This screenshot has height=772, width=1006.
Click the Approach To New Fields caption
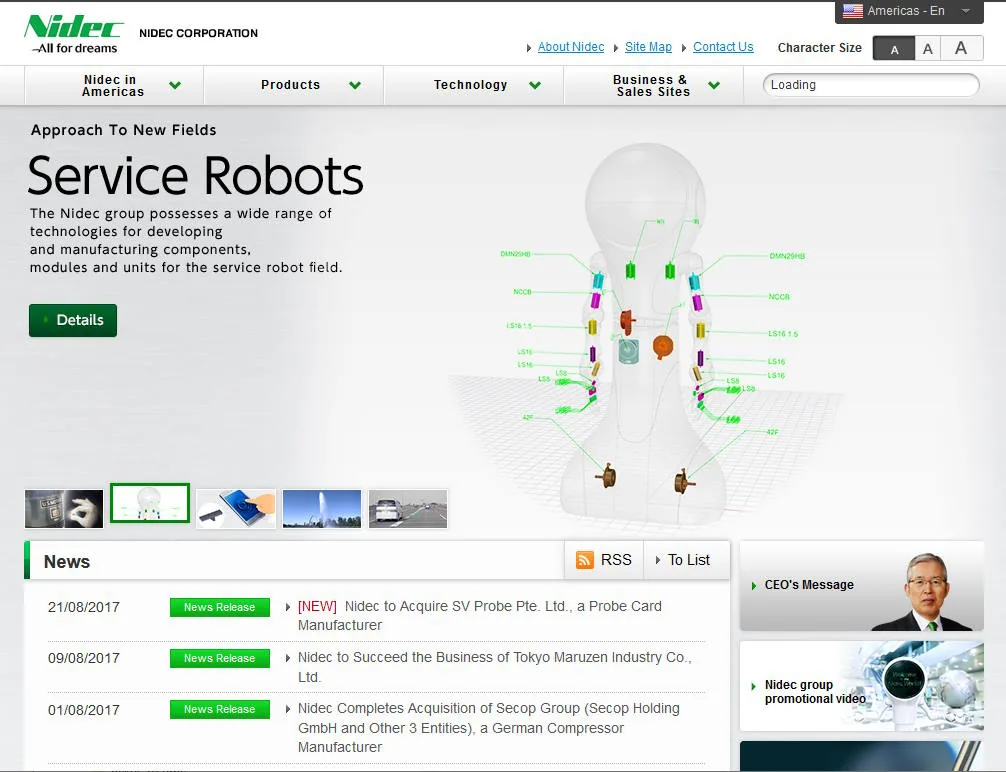[124, 130]
